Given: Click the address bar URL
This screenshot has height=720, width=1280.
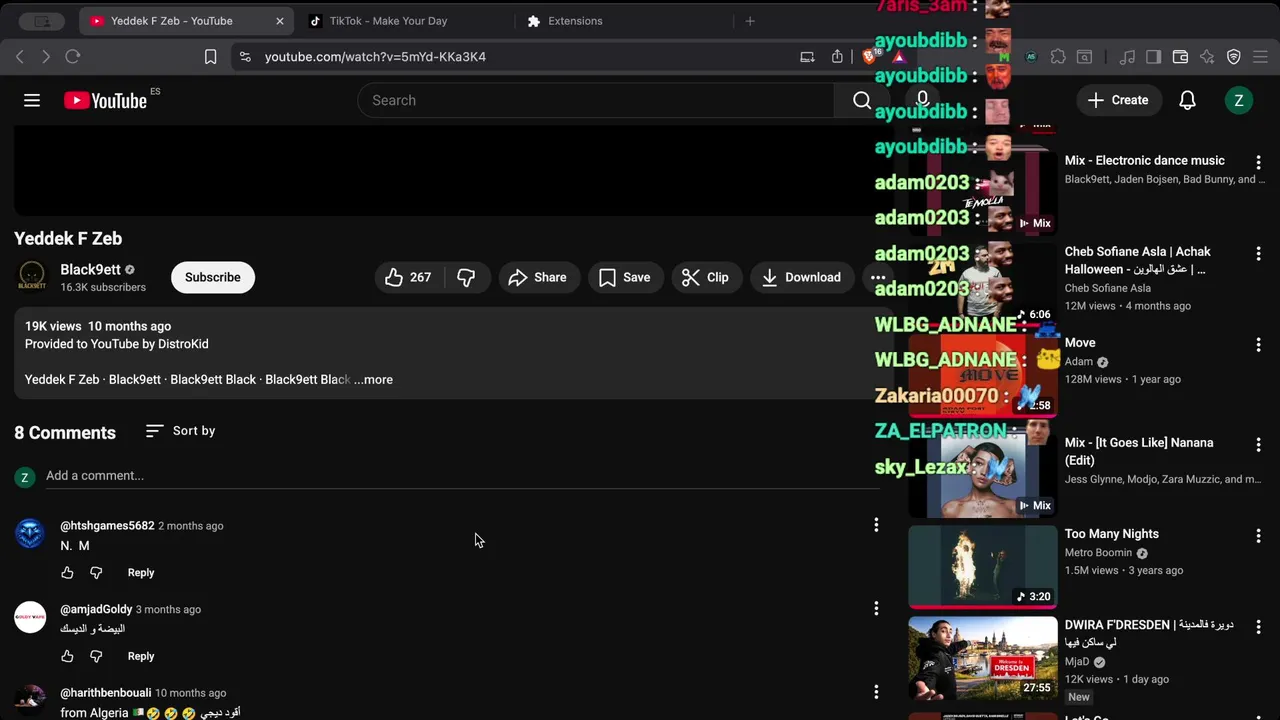Looking at the screenshot, I should (x=375, y=57).
